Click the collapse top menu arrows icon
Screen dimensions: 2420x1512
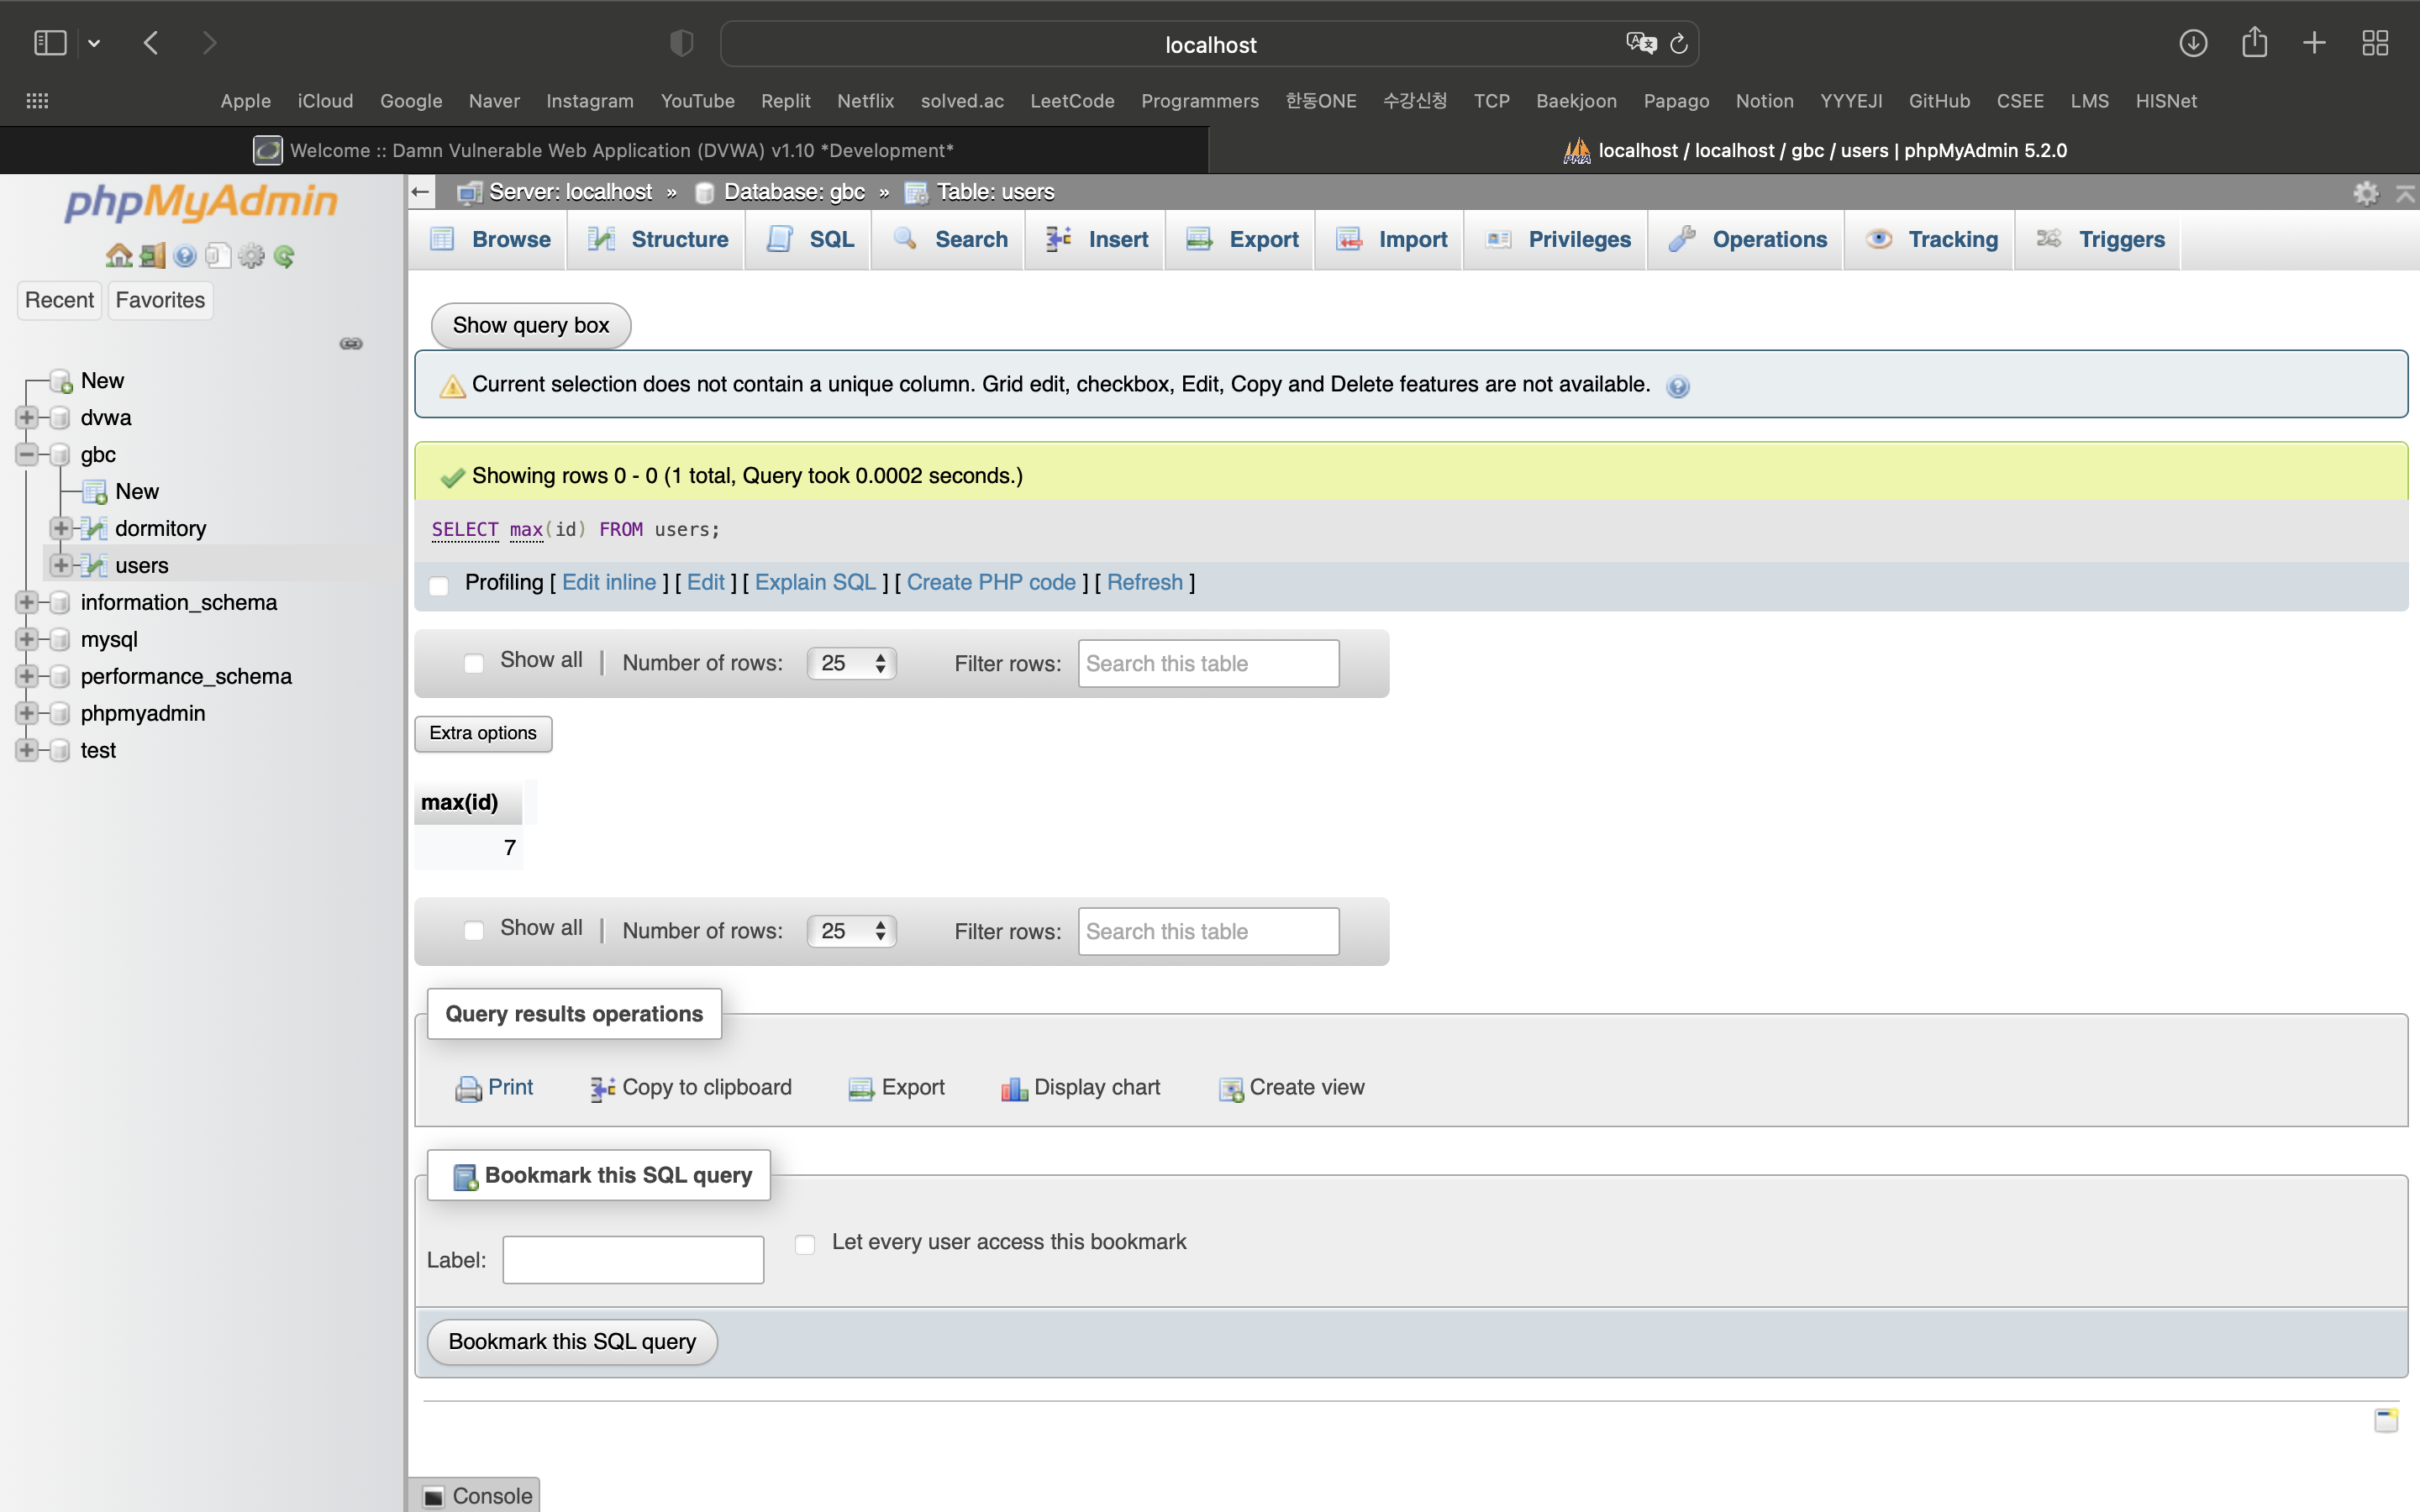pyautogui.click(x=2405, y=192)
